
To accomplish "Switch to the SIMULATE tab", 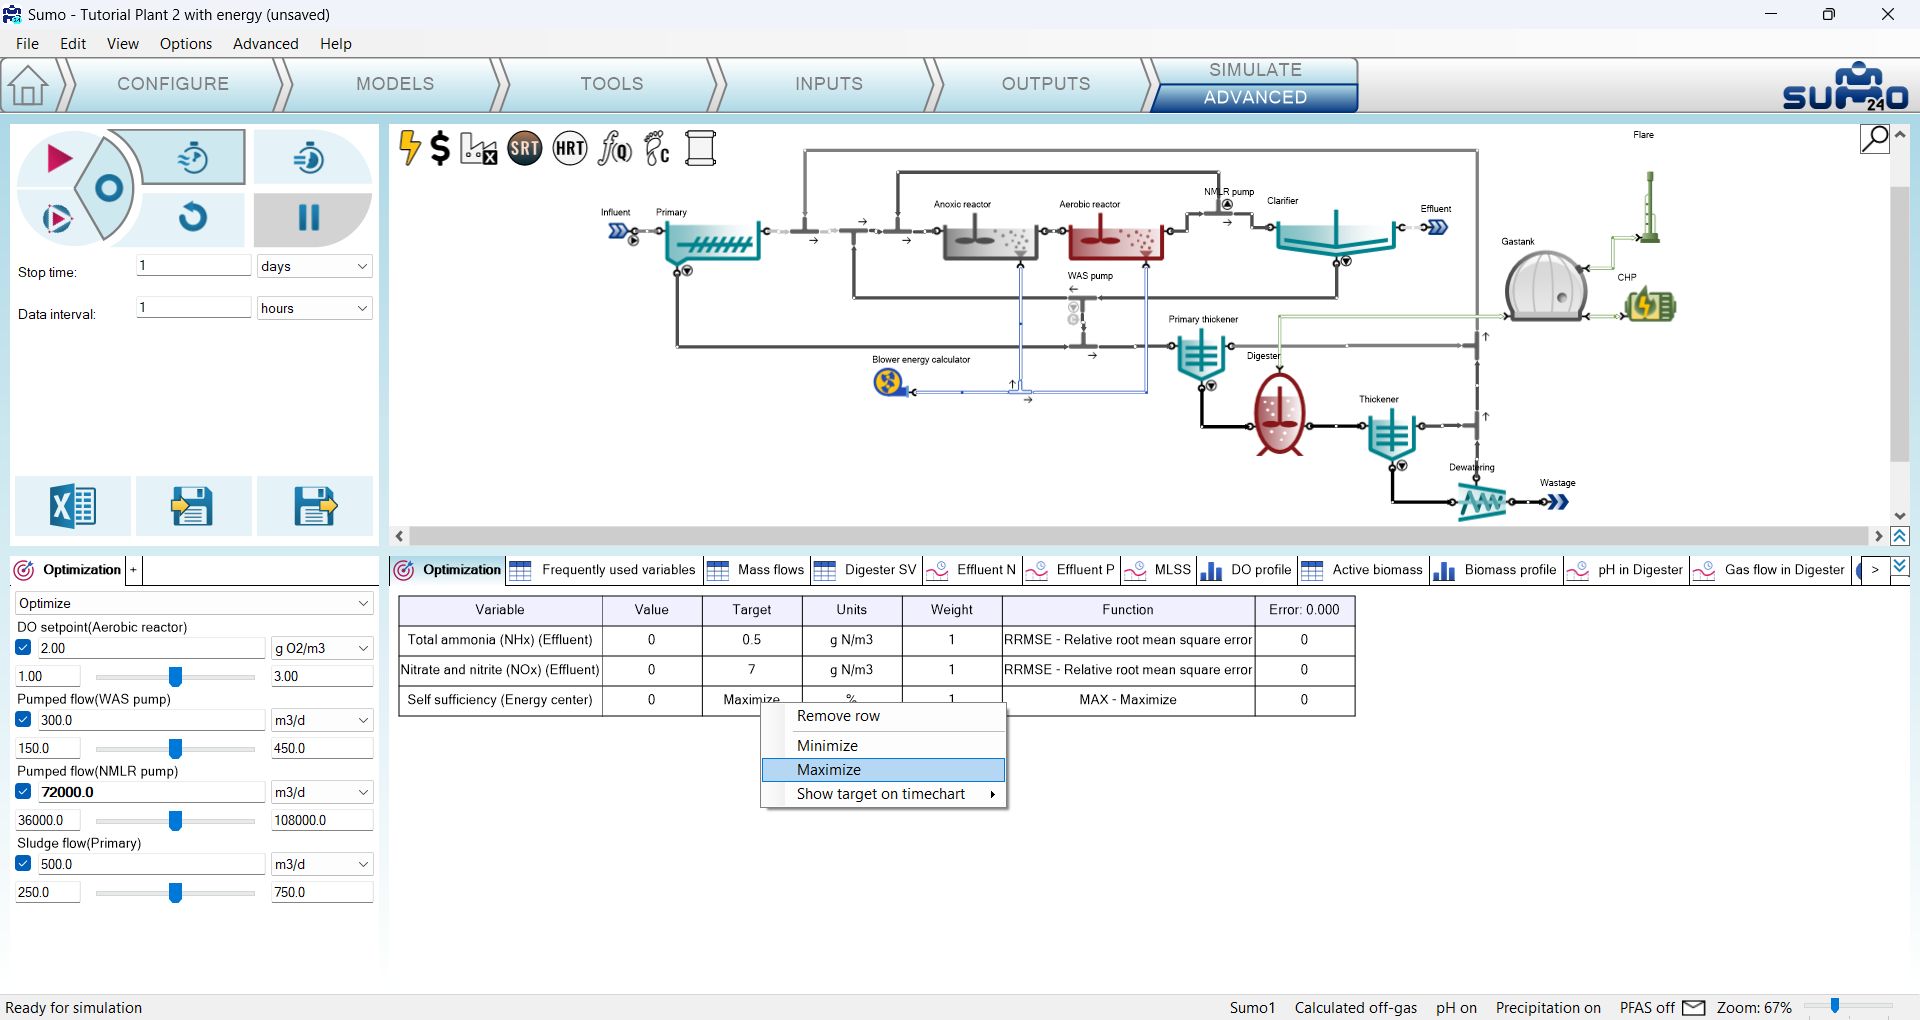I will tap(1255, 70).
